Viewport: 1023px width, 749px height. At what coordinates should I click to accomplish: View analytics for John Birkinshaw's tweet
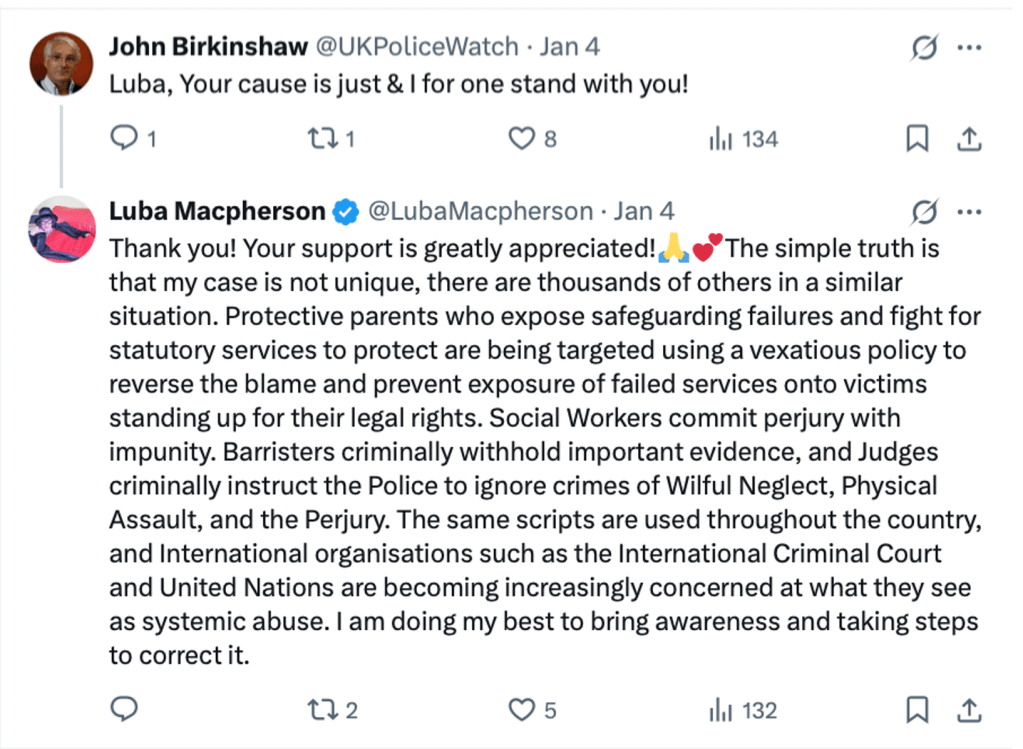(x=720, y=139)
